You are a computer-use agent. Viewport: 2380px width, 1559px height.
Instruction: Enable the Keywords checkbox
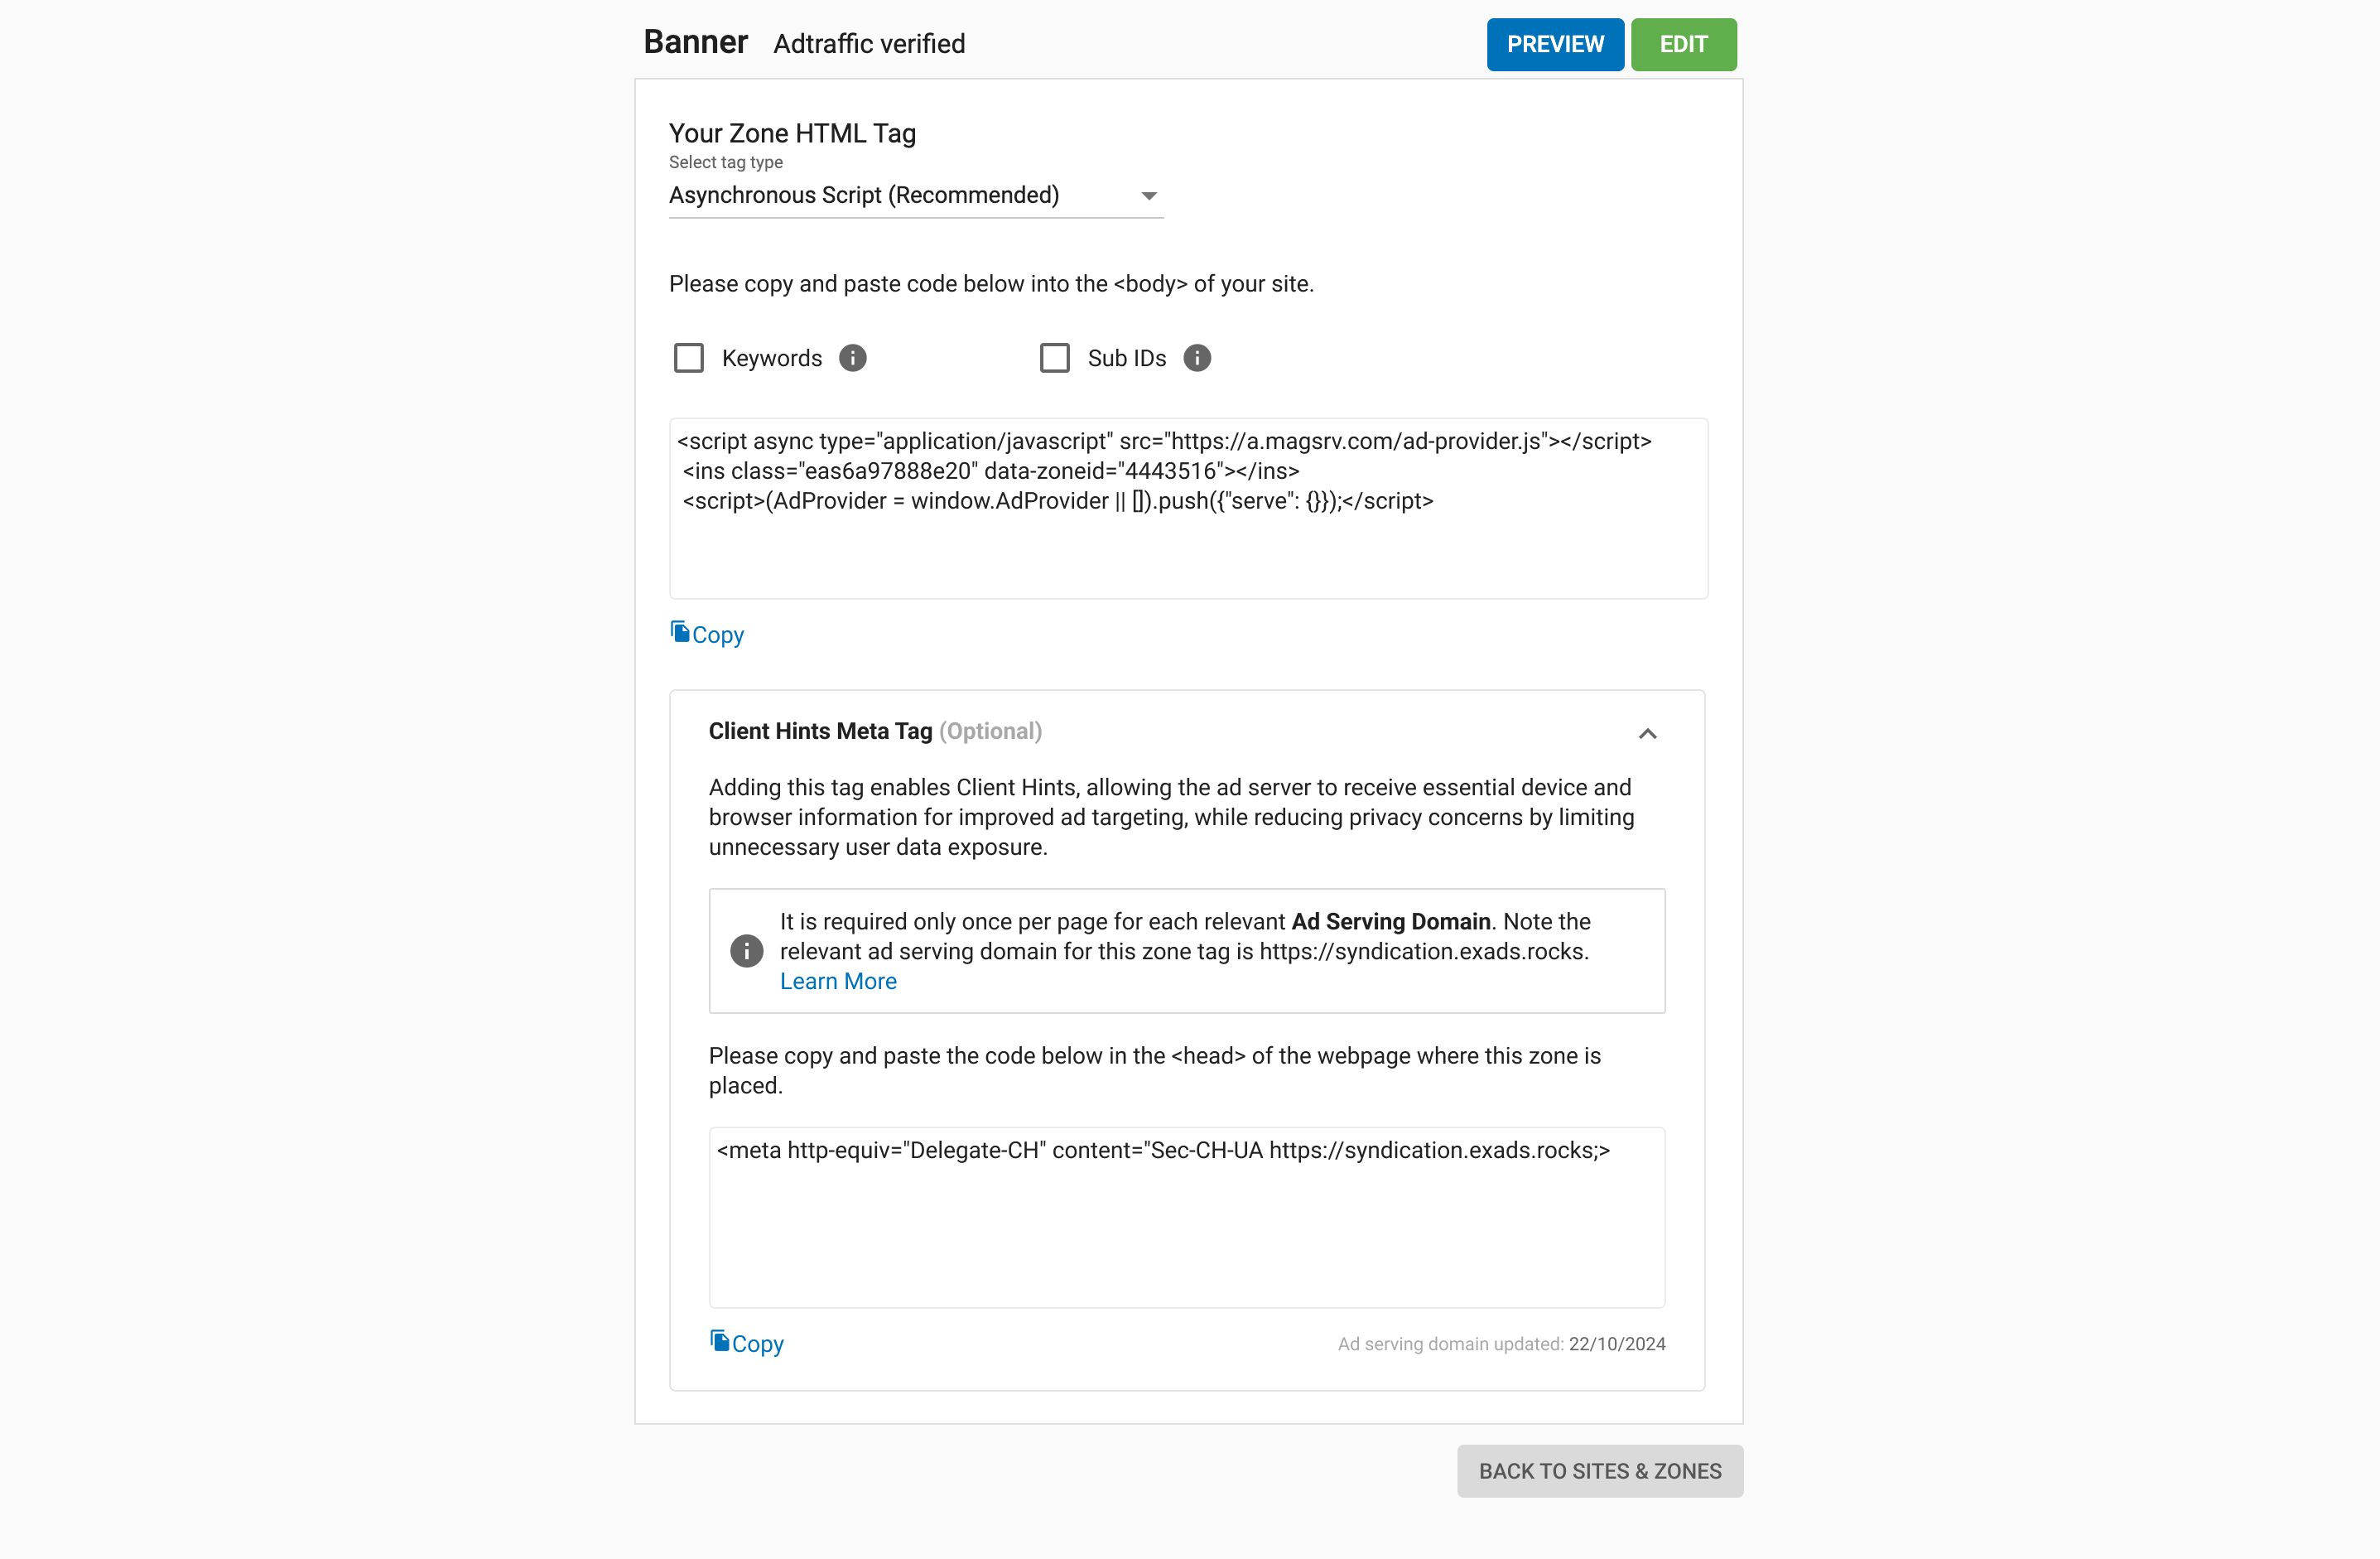coord(689,358)
